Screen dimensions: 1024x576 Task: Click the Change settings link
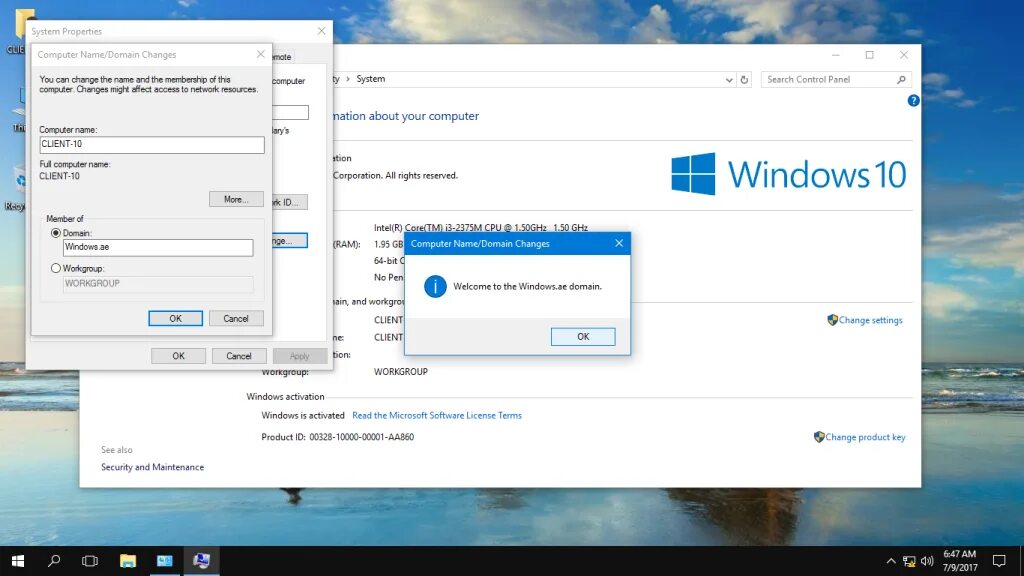coord(871,320)
